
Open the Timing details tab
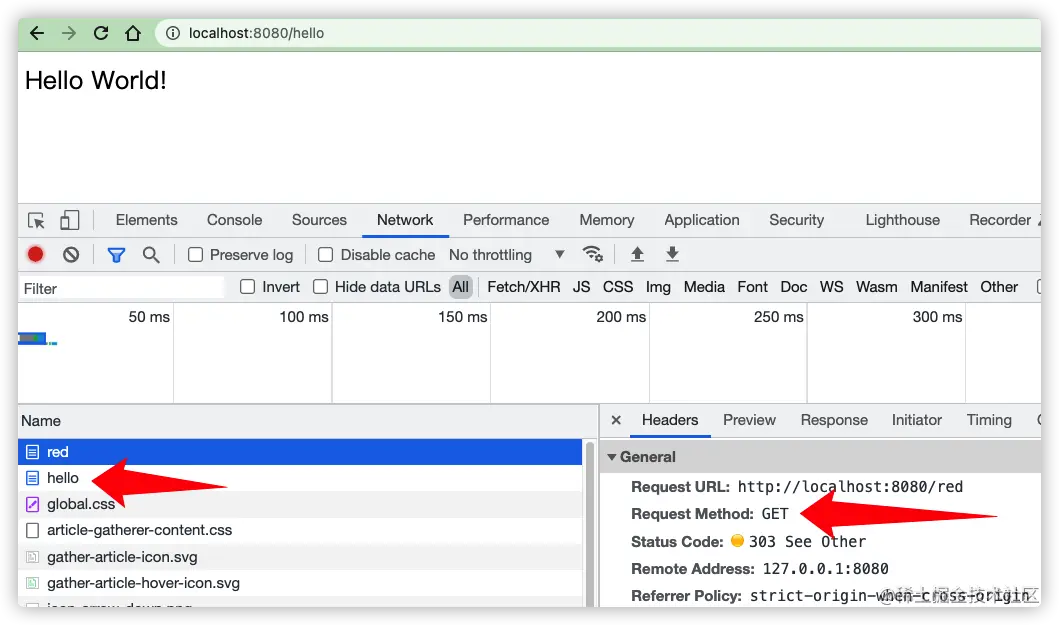[x=989, y=420]
